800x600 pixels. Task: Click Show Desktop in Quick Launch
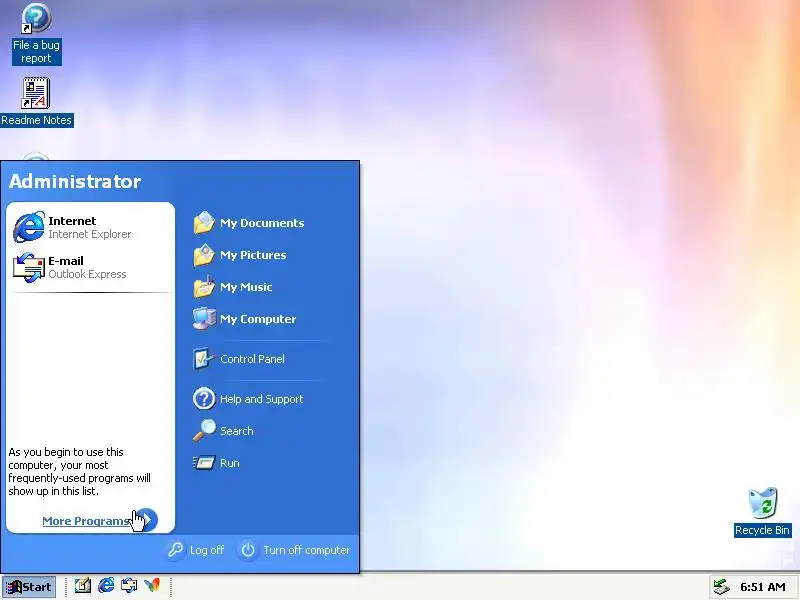pyautogui.click(x=83, y=586)
